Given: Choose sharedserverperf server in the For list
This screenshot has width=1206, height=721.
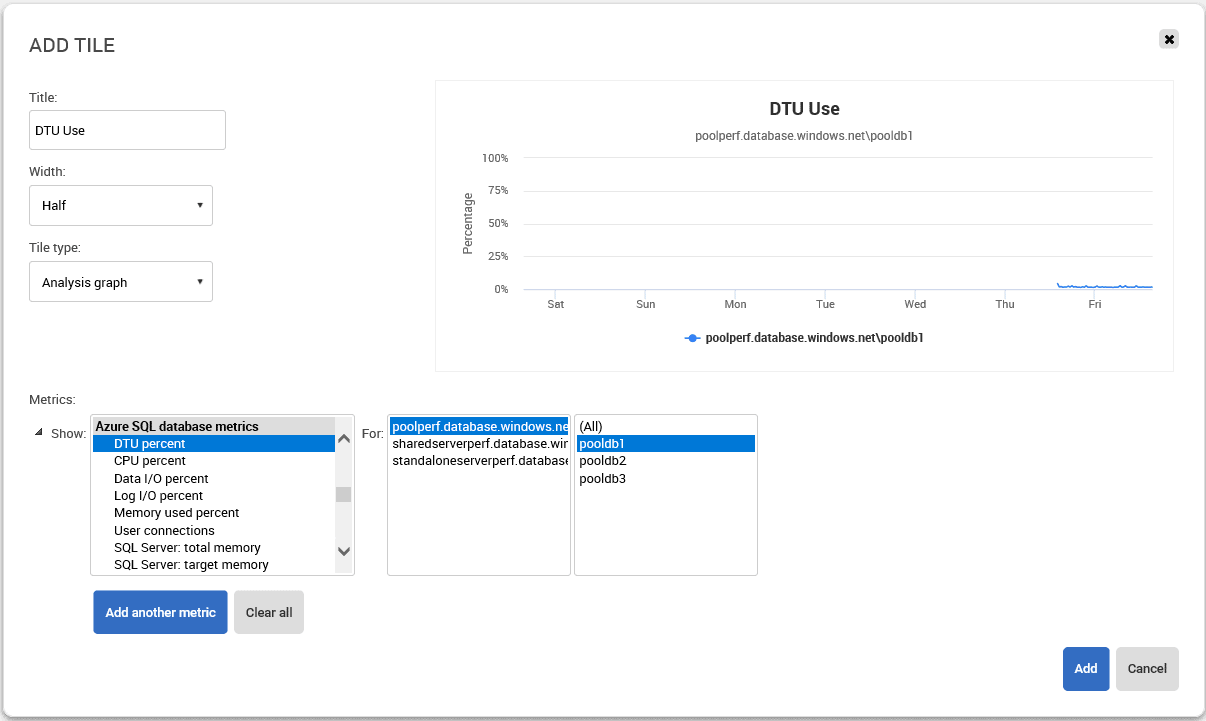Looking at the screenshot, I should (479, 444).
